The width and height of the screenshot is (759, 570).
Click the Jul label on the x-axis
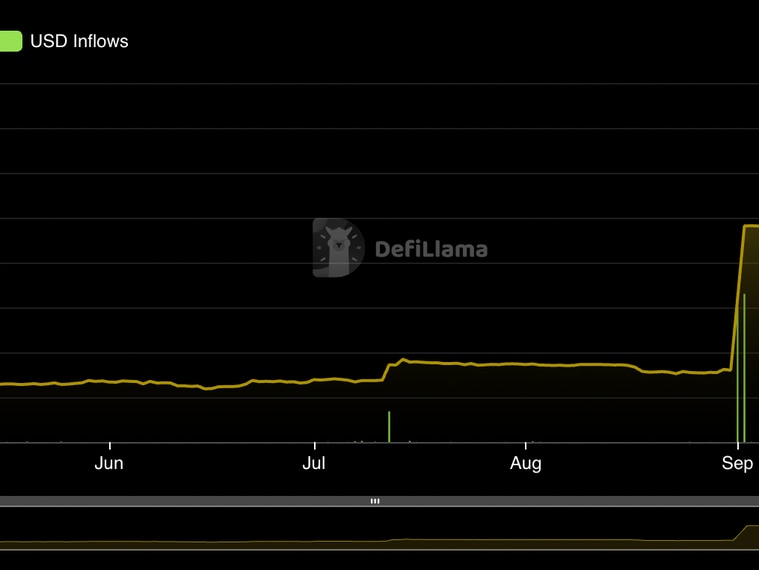click(315, 463)
